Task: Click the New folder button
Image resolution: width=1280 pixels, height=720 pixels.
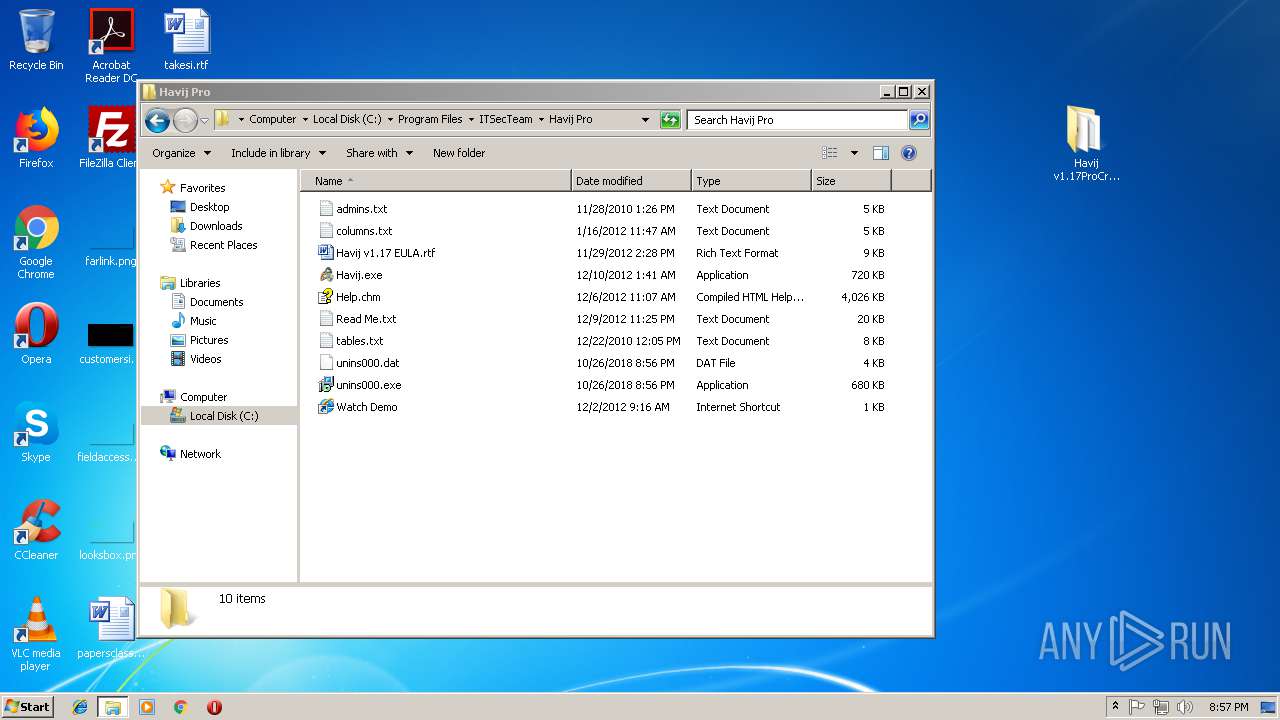Action: (459, 153)
